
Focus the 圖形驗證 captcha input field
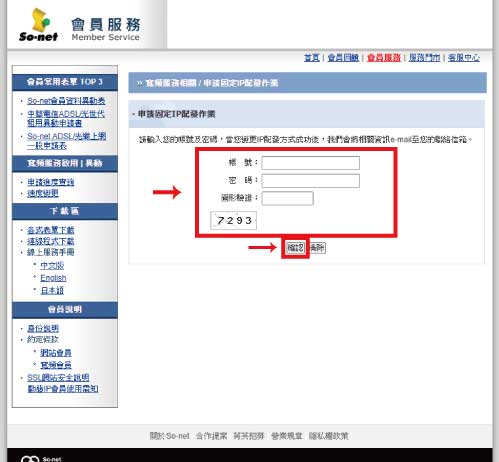pyautogui.click(x=287, y=198)
